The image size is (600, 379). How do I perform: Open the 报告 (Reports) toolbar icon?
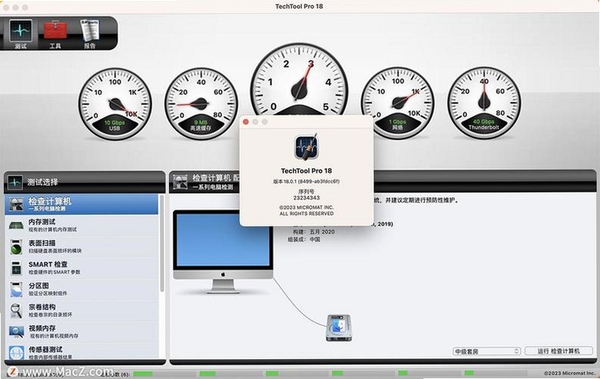point(90,34)
